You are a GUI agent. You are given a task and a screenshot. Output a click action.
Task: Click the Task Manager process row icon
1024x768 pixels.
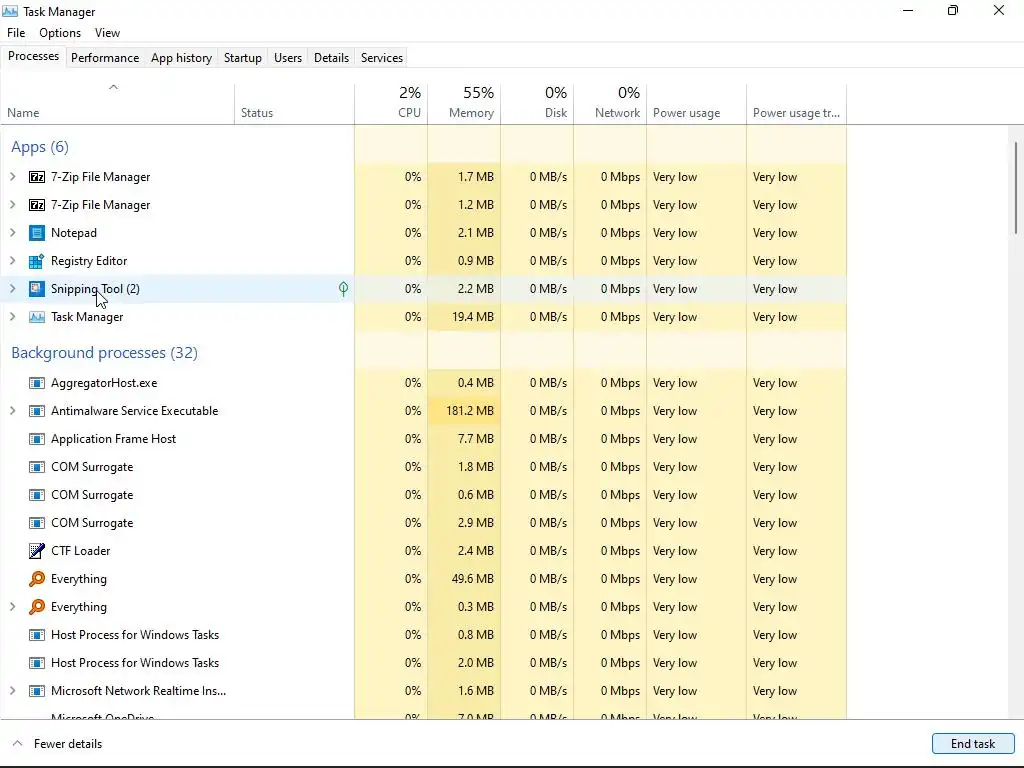(x=37, y=317)
